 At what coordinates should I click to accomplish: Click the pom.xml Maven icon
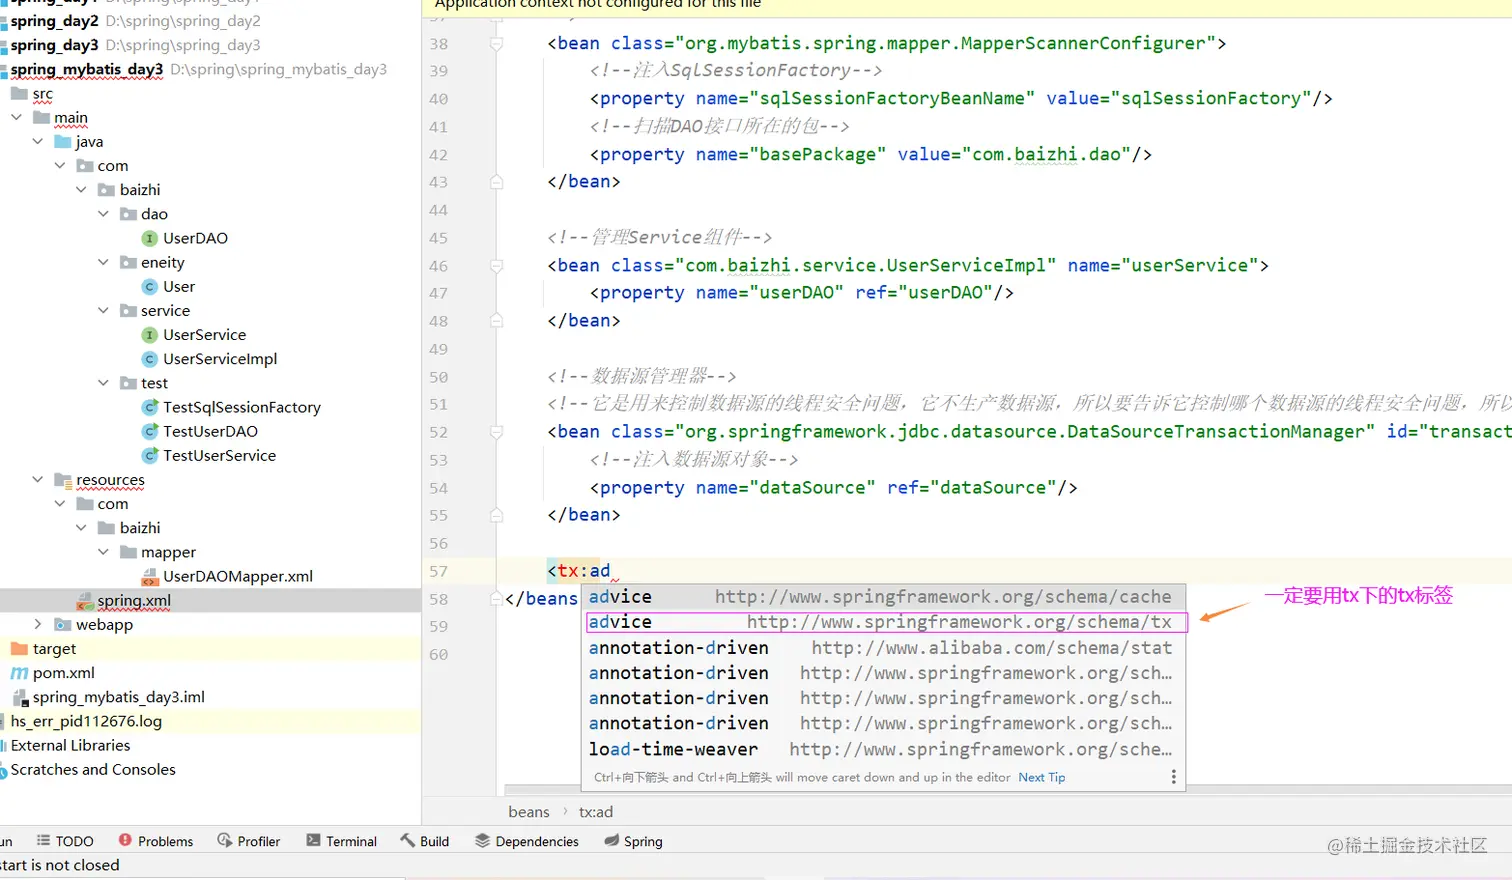pos(19,673)
